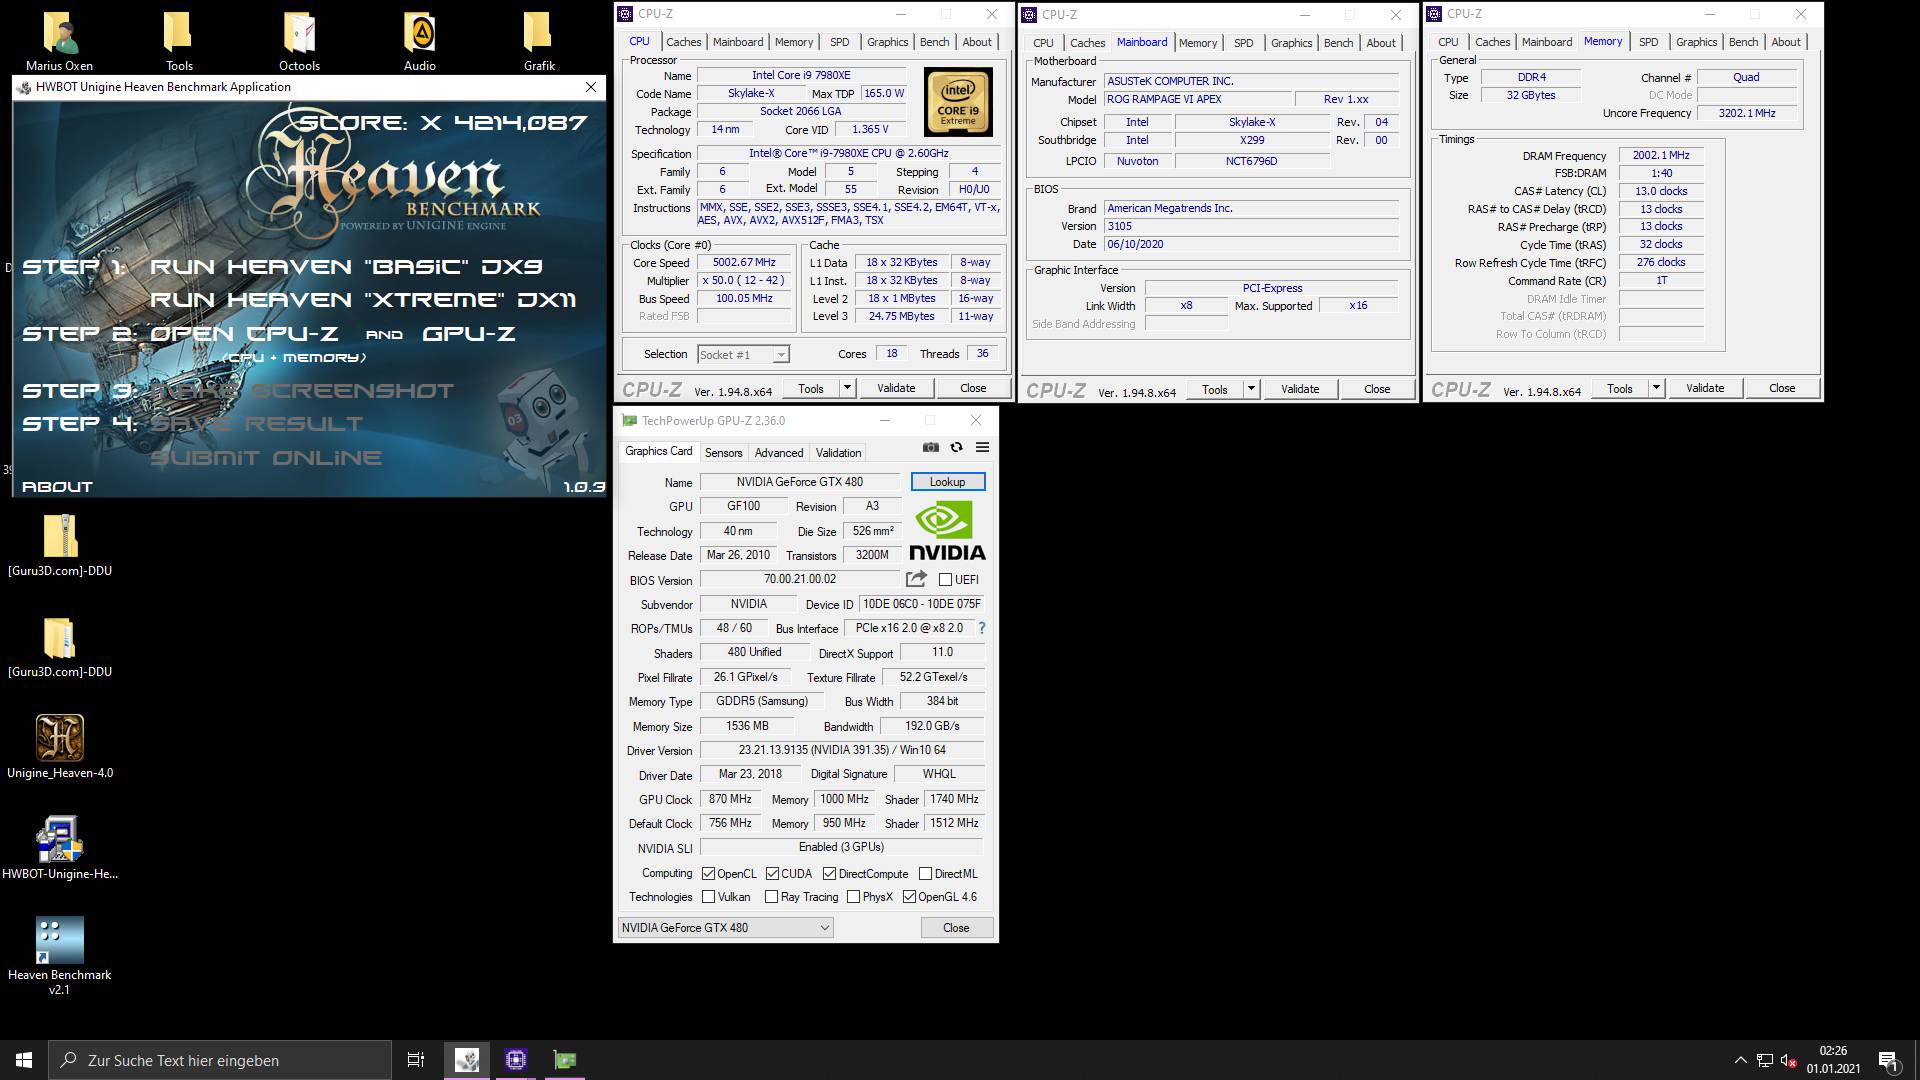The image size is (1920, 1080).
Task: Switch to Advanced tab in GPU-Z
Action: click(778, 452)
